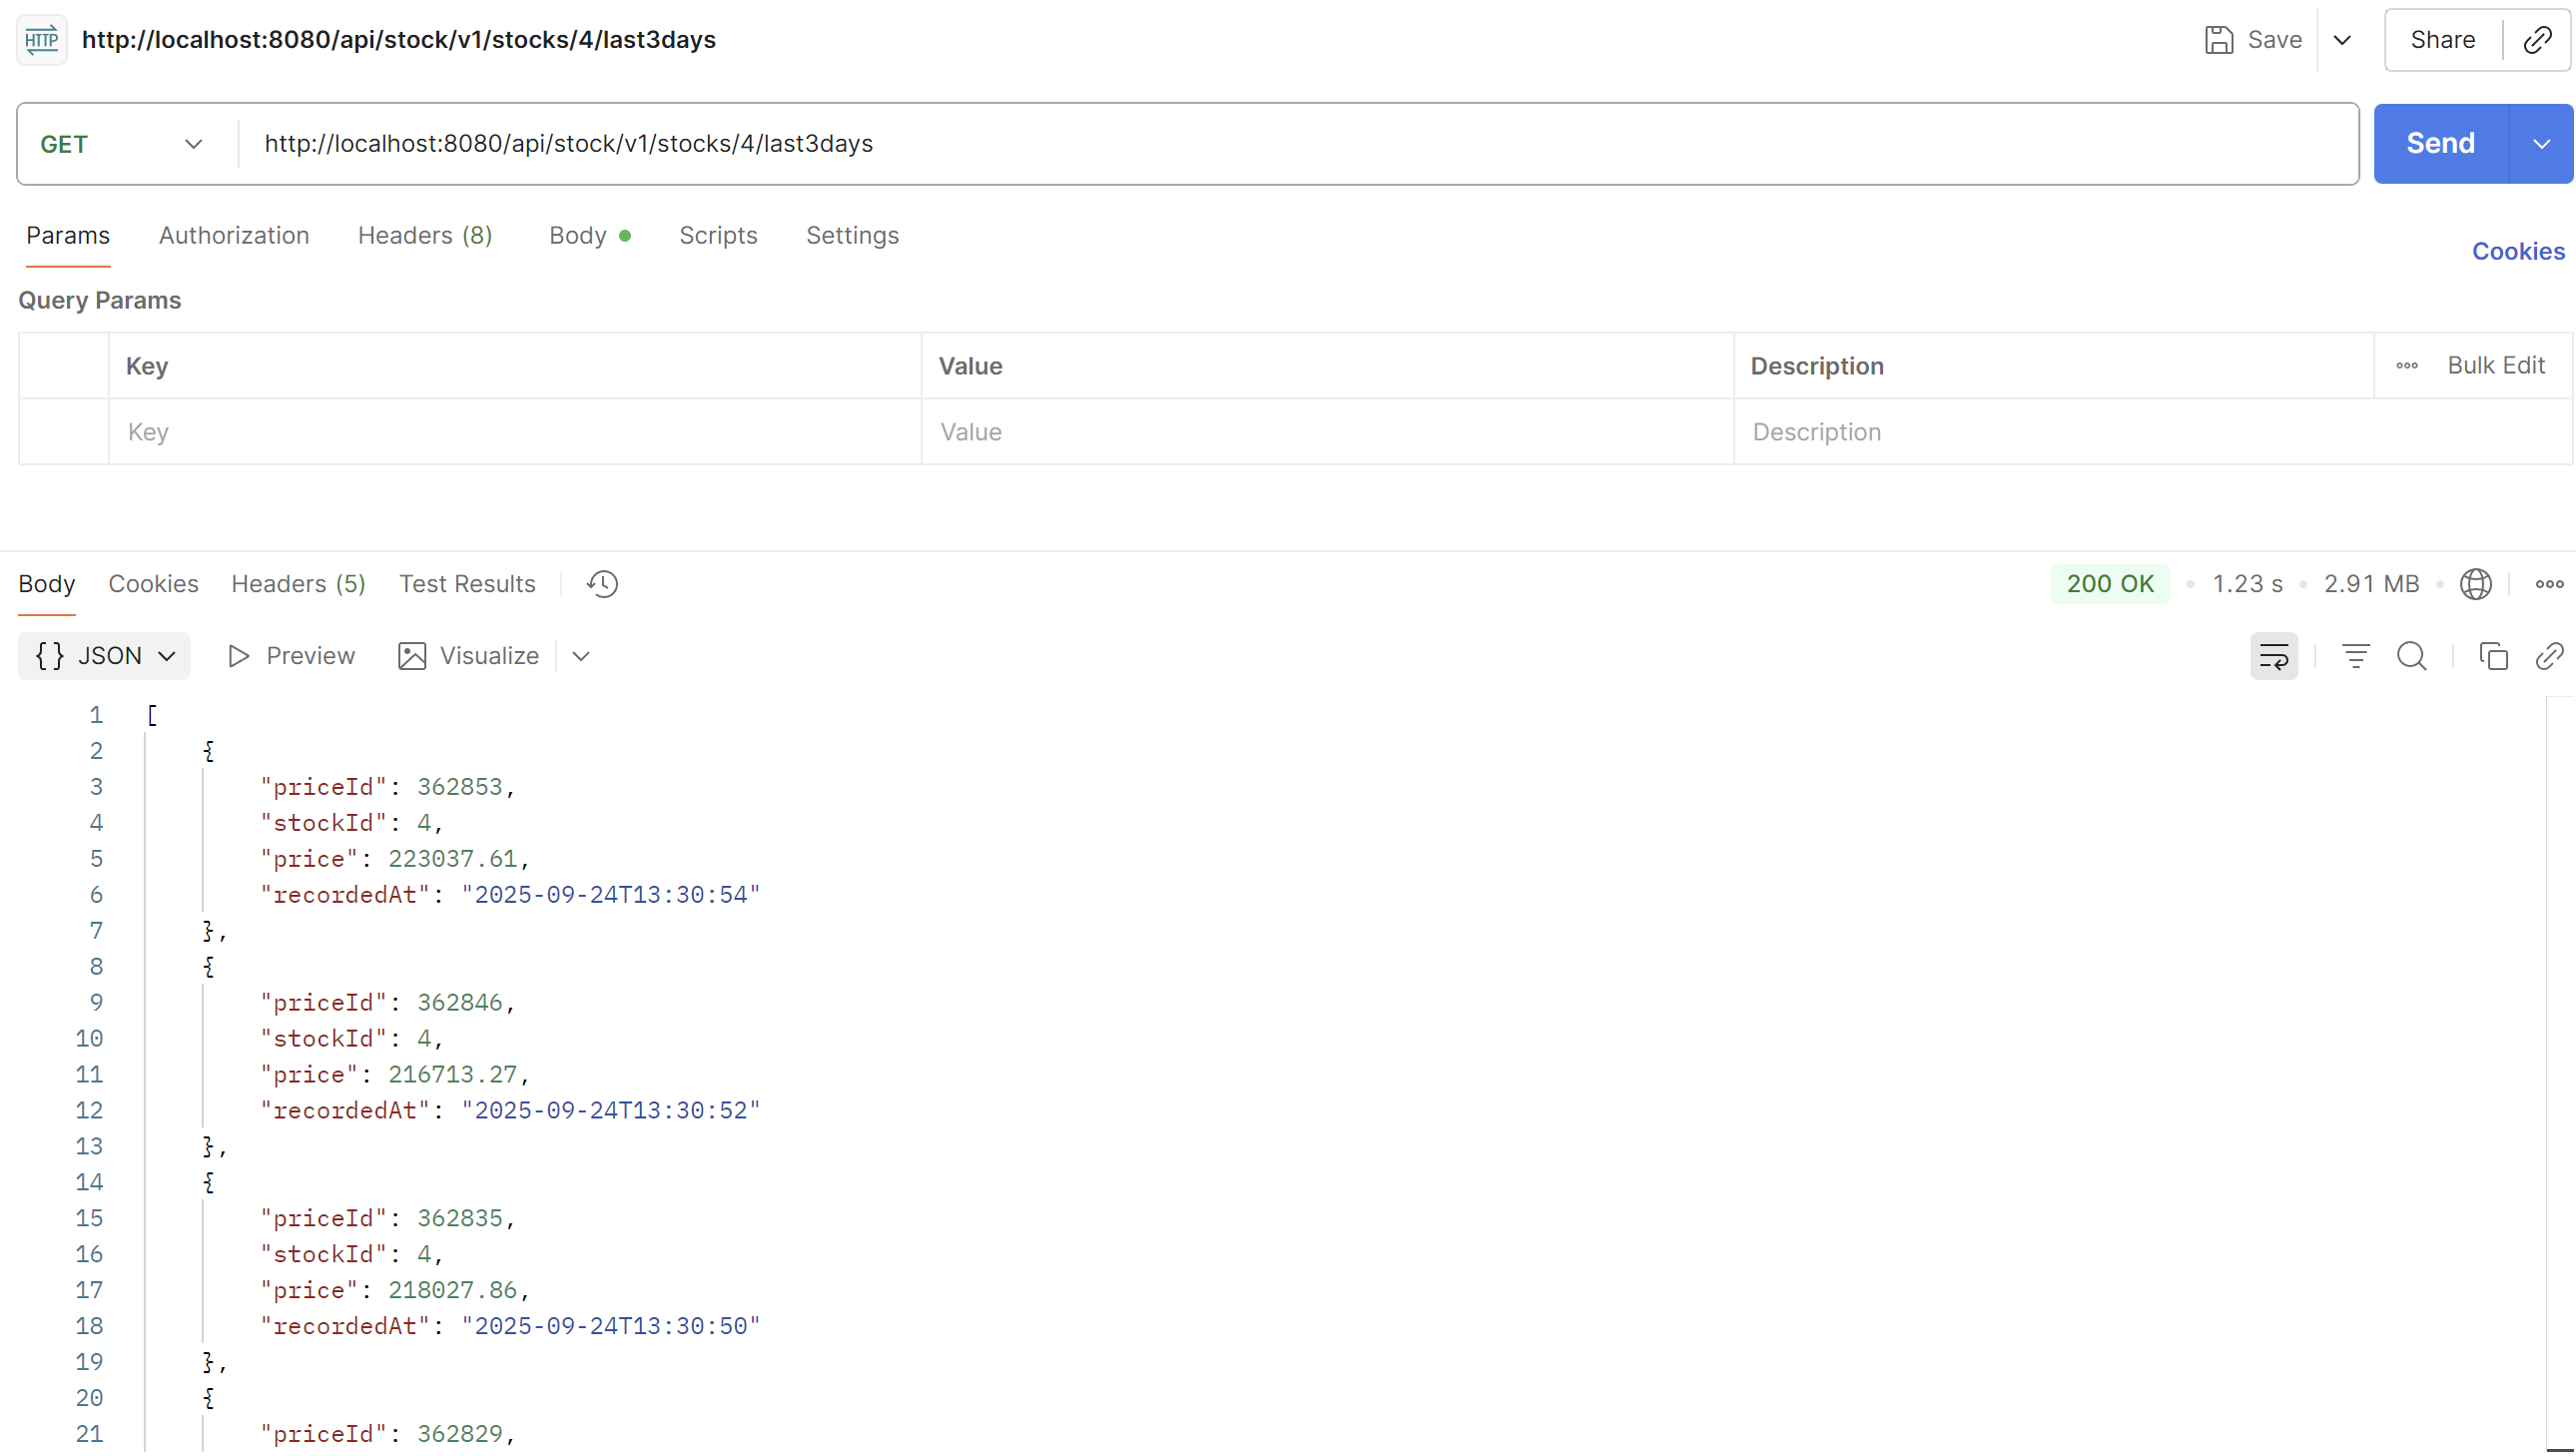Viewport: 2576px width, 1456px height.
Task: Open response three-dot options menu
Action: (2549, 584)
